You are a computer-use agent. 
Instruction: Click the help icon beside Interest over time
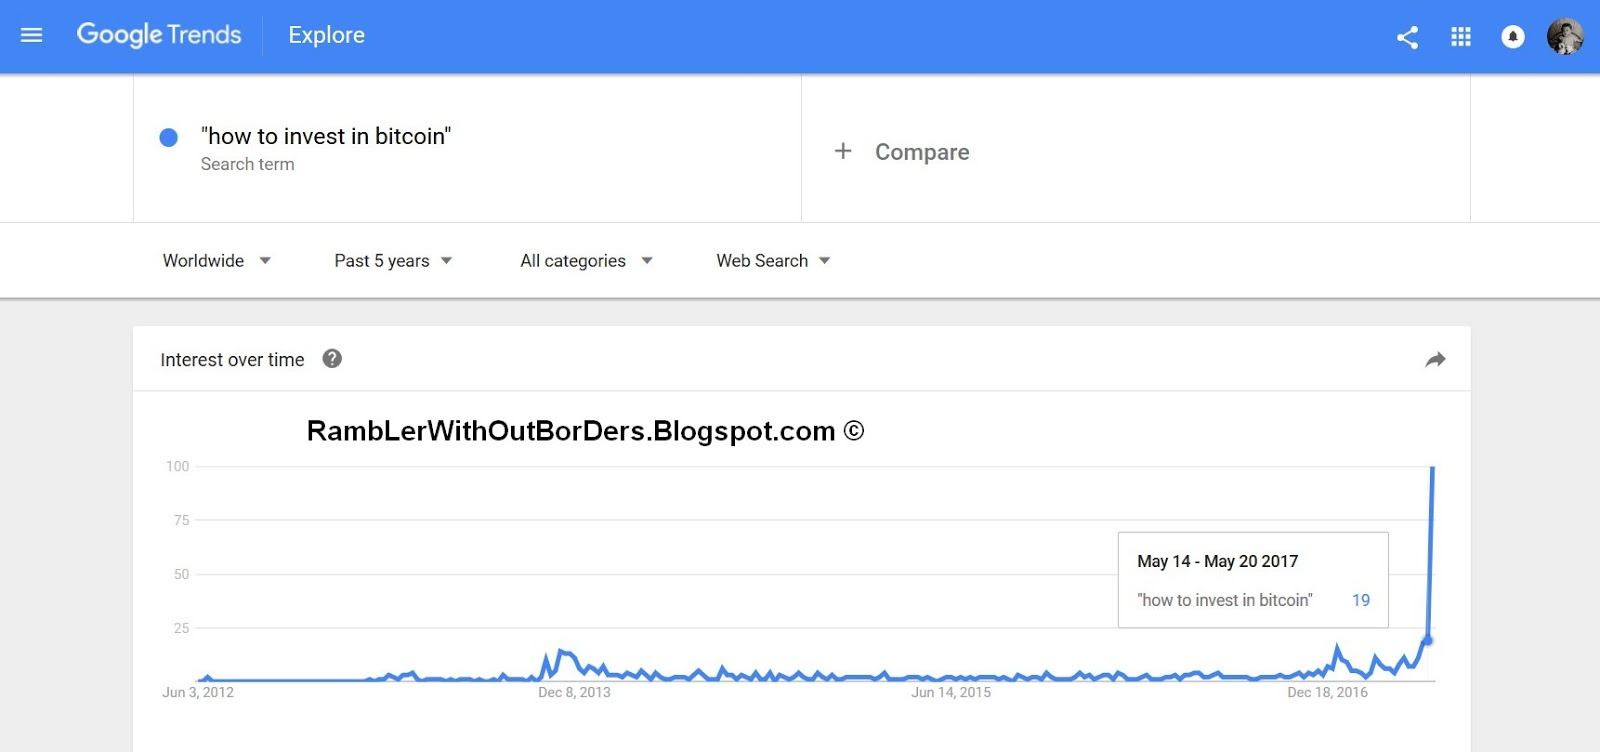332,358
